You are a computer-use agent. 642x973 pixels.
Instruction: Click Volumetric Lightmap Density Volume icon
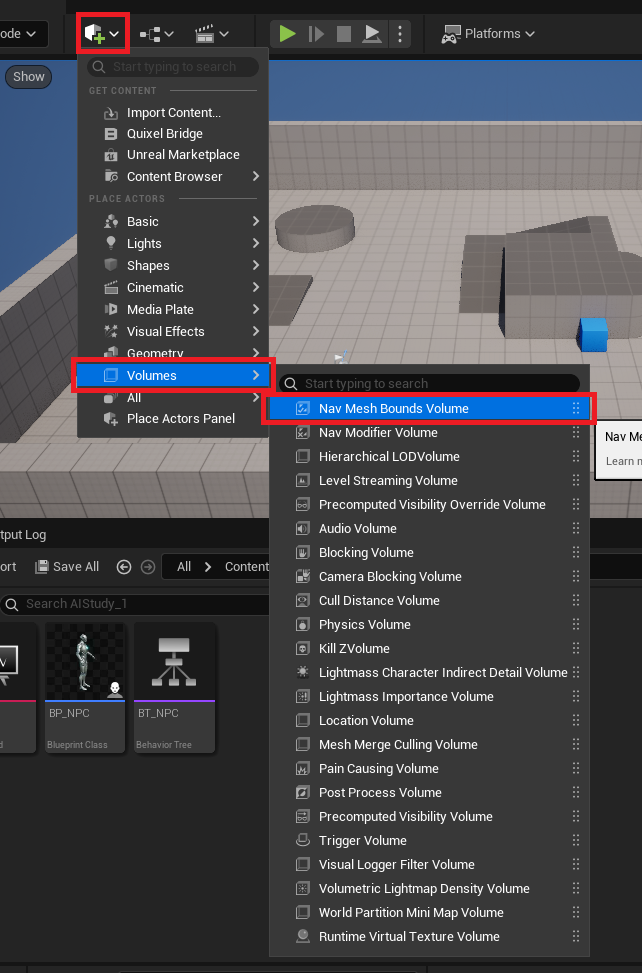pyautogui.click(x=302, y=888)
